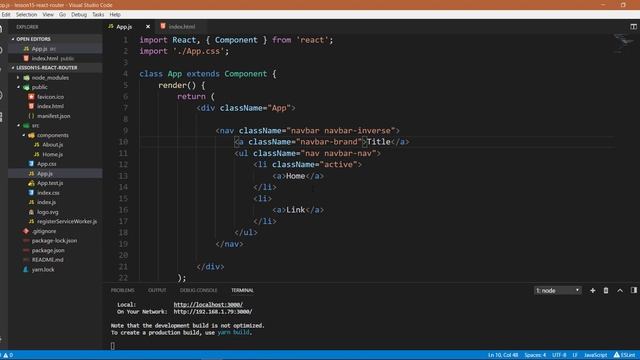Screen dimensions: 640x360
Task: Collapse the components folder
Action: (x=53, y=135)
